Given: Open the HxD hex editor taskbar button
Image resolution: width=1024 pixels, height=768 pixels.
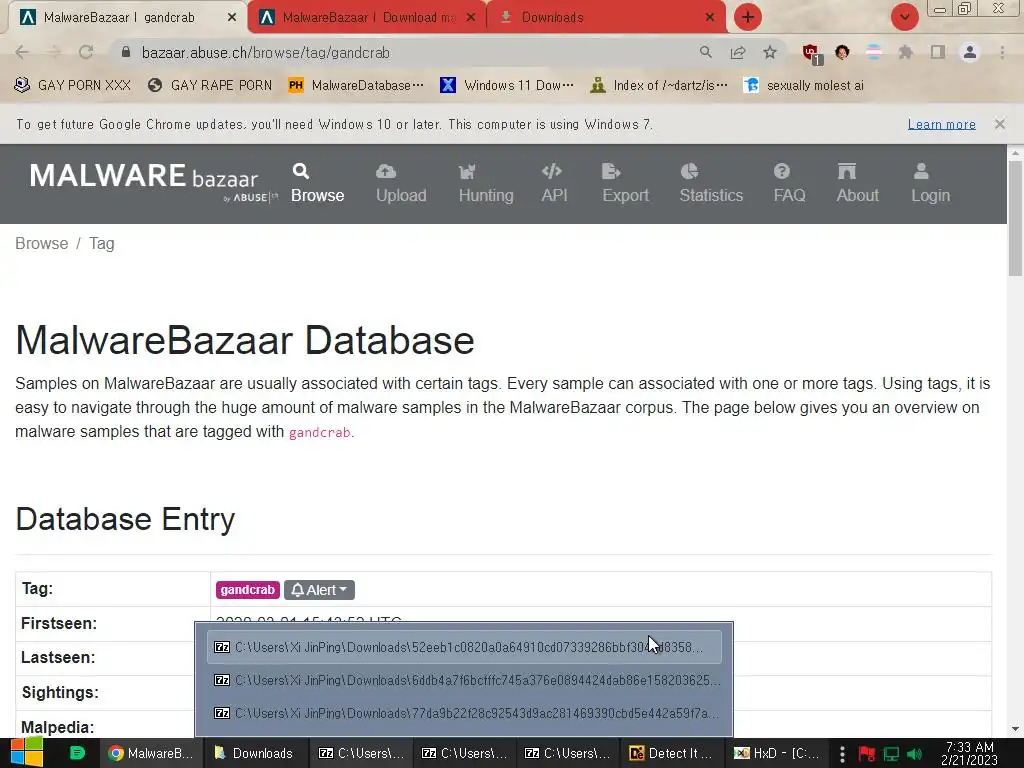Looking at the screenshot, I should click(x=775, y=753).
